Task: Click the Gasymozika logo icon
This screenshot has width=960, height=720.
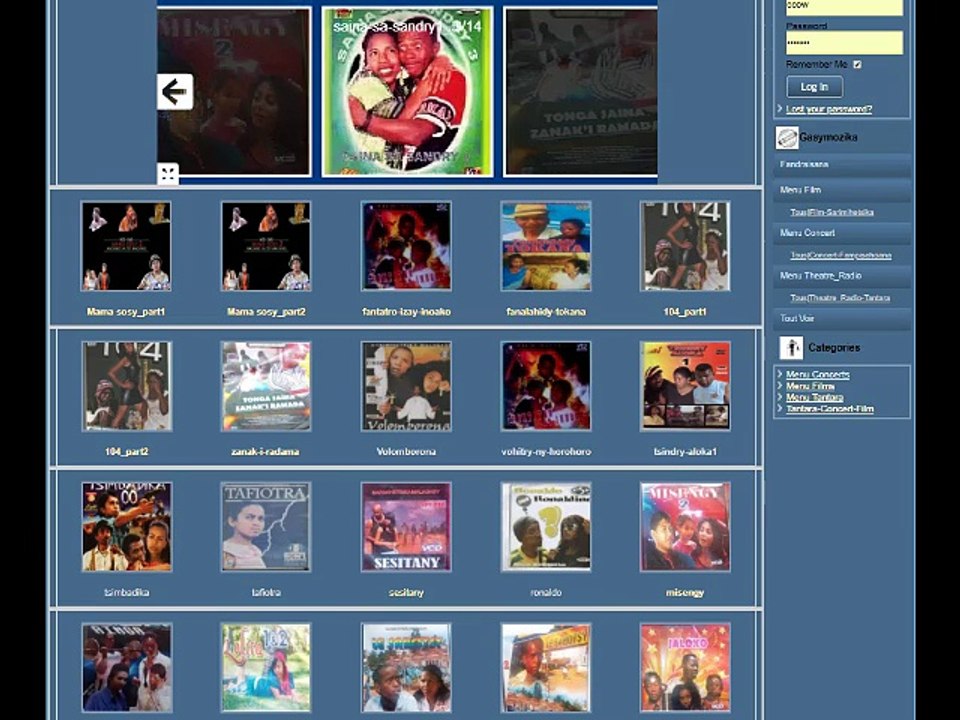Action: [787, 138]
